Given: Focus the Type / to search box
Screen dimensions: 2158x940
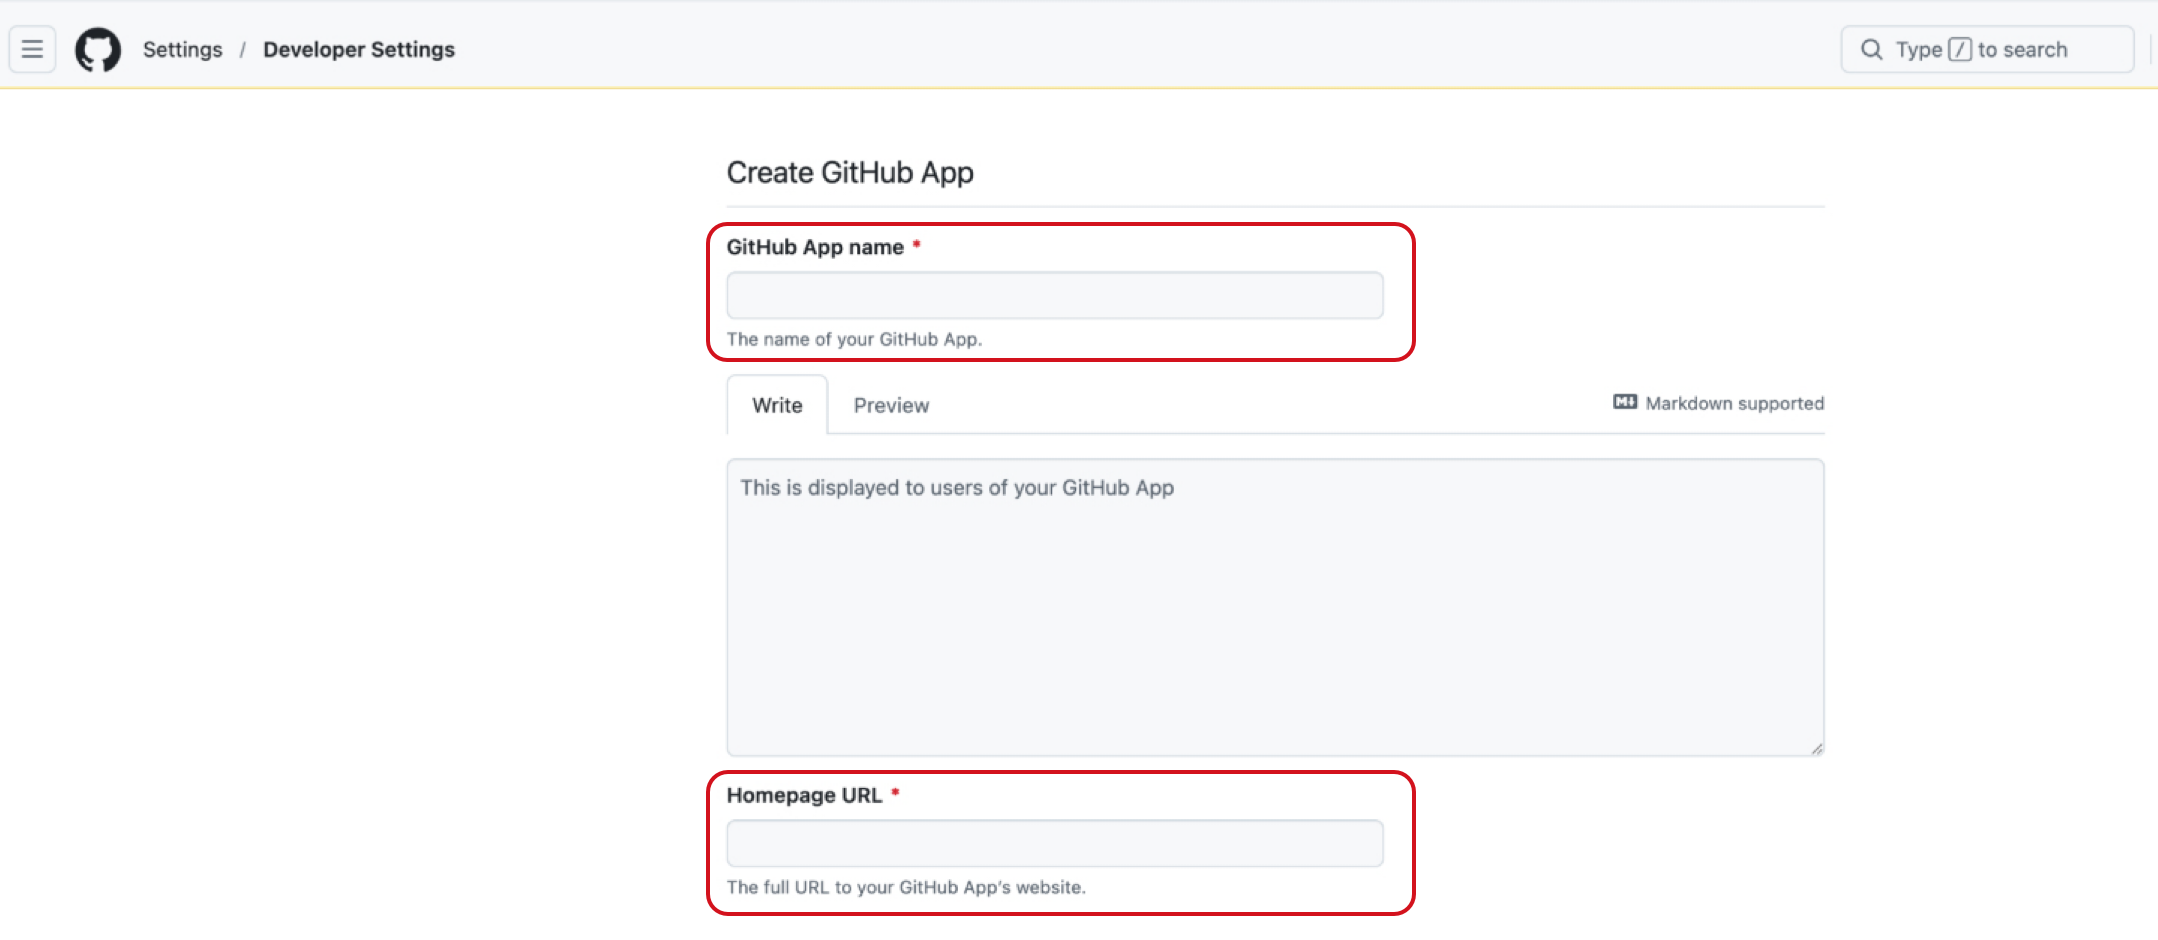Looking at the screenshot, I should [1987, 49].
